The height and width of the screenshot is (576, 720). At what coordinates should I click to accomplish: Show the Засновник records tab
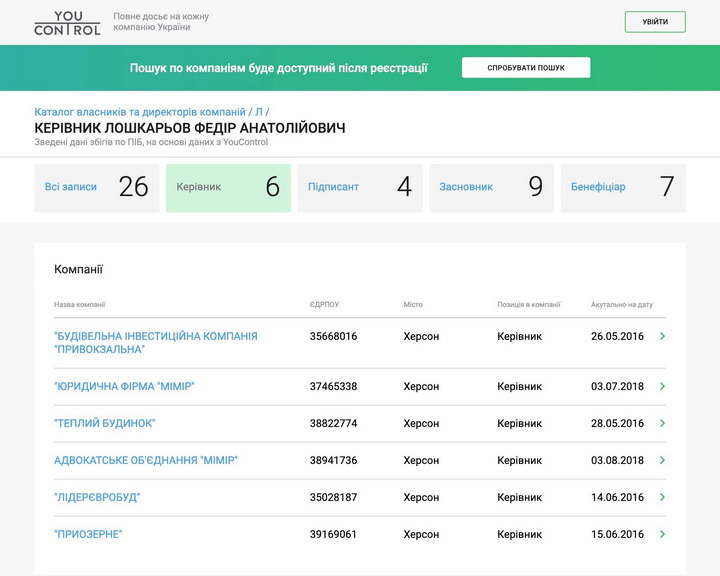[x=491, y=187]
